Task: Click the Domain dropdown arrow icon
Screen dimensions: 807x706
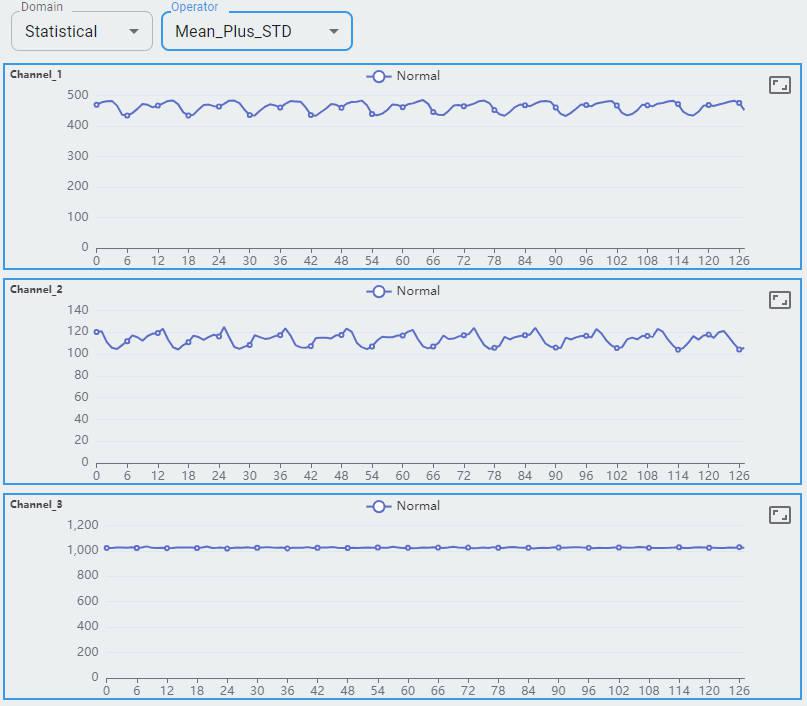Action: tap(134, 31)
